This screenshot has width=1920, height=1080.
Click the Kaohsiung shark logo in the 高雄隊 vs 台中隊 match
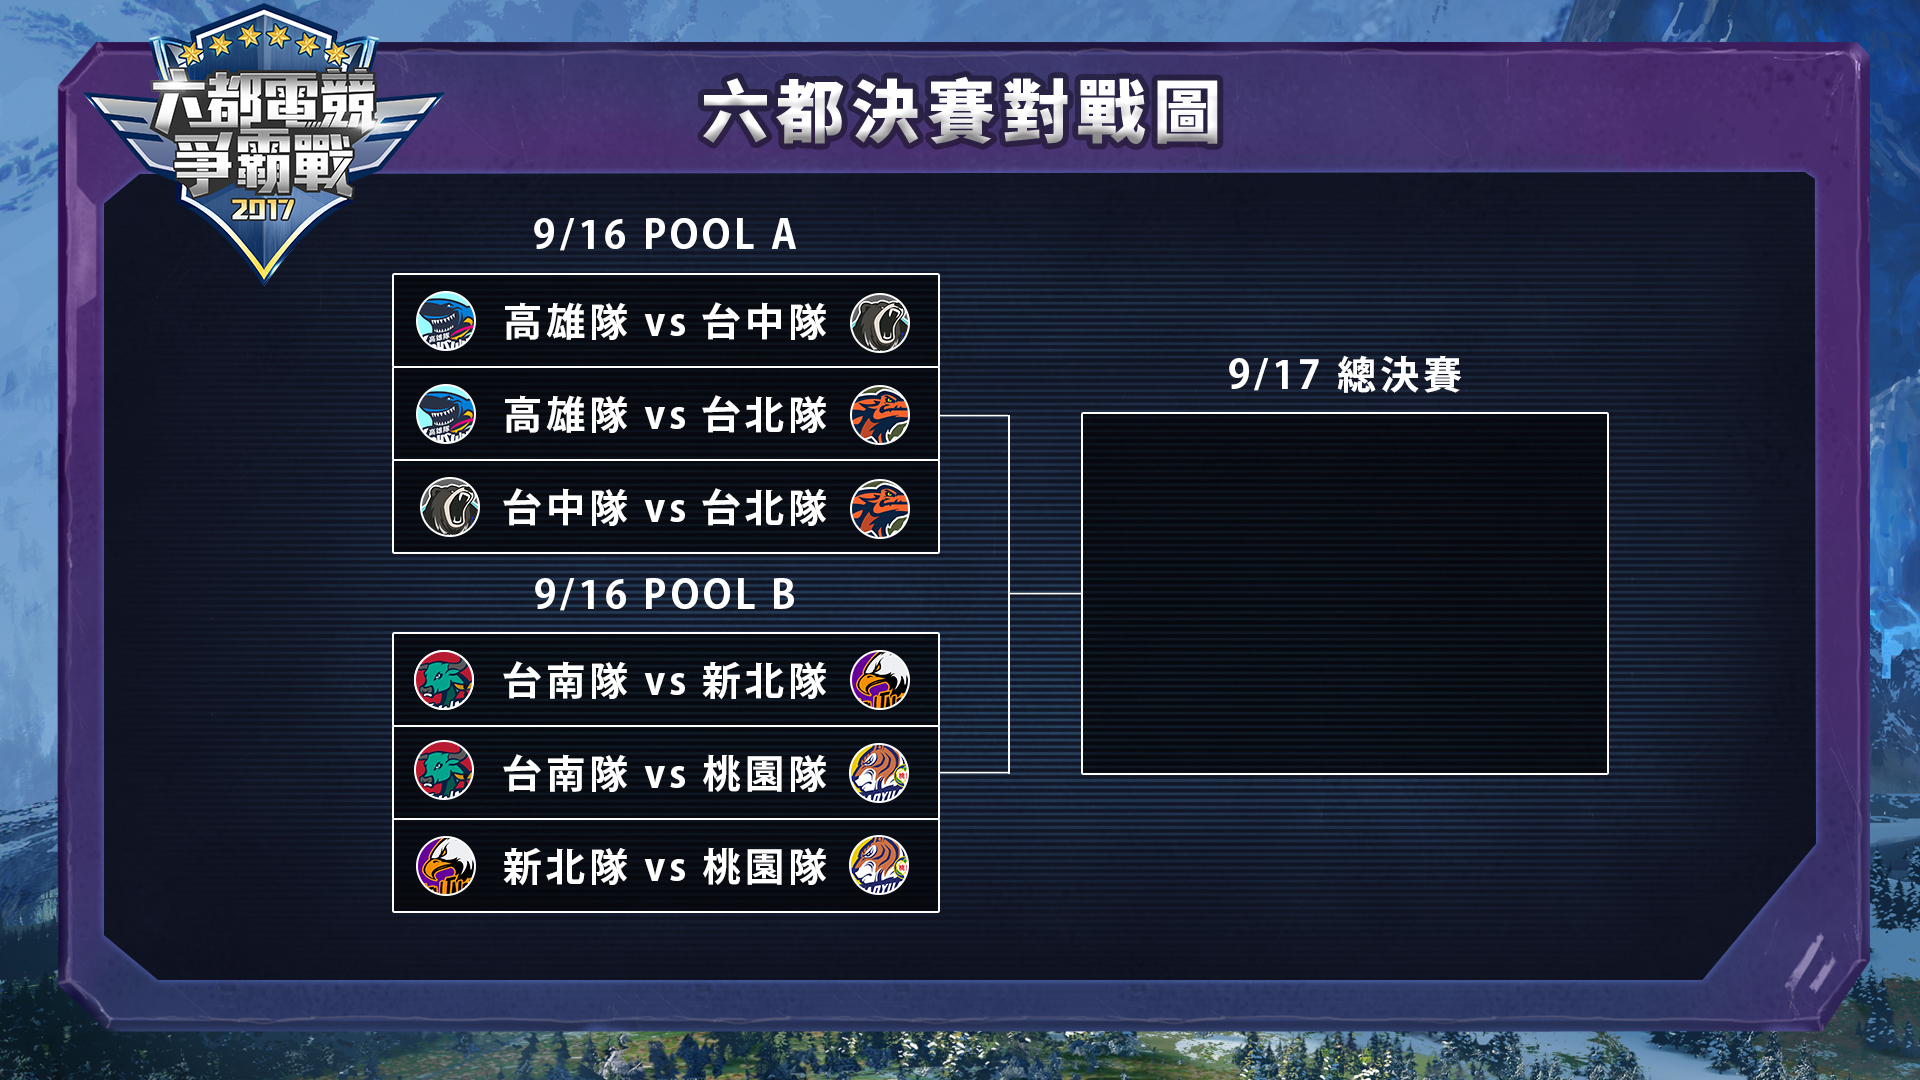tap(446, 321)
